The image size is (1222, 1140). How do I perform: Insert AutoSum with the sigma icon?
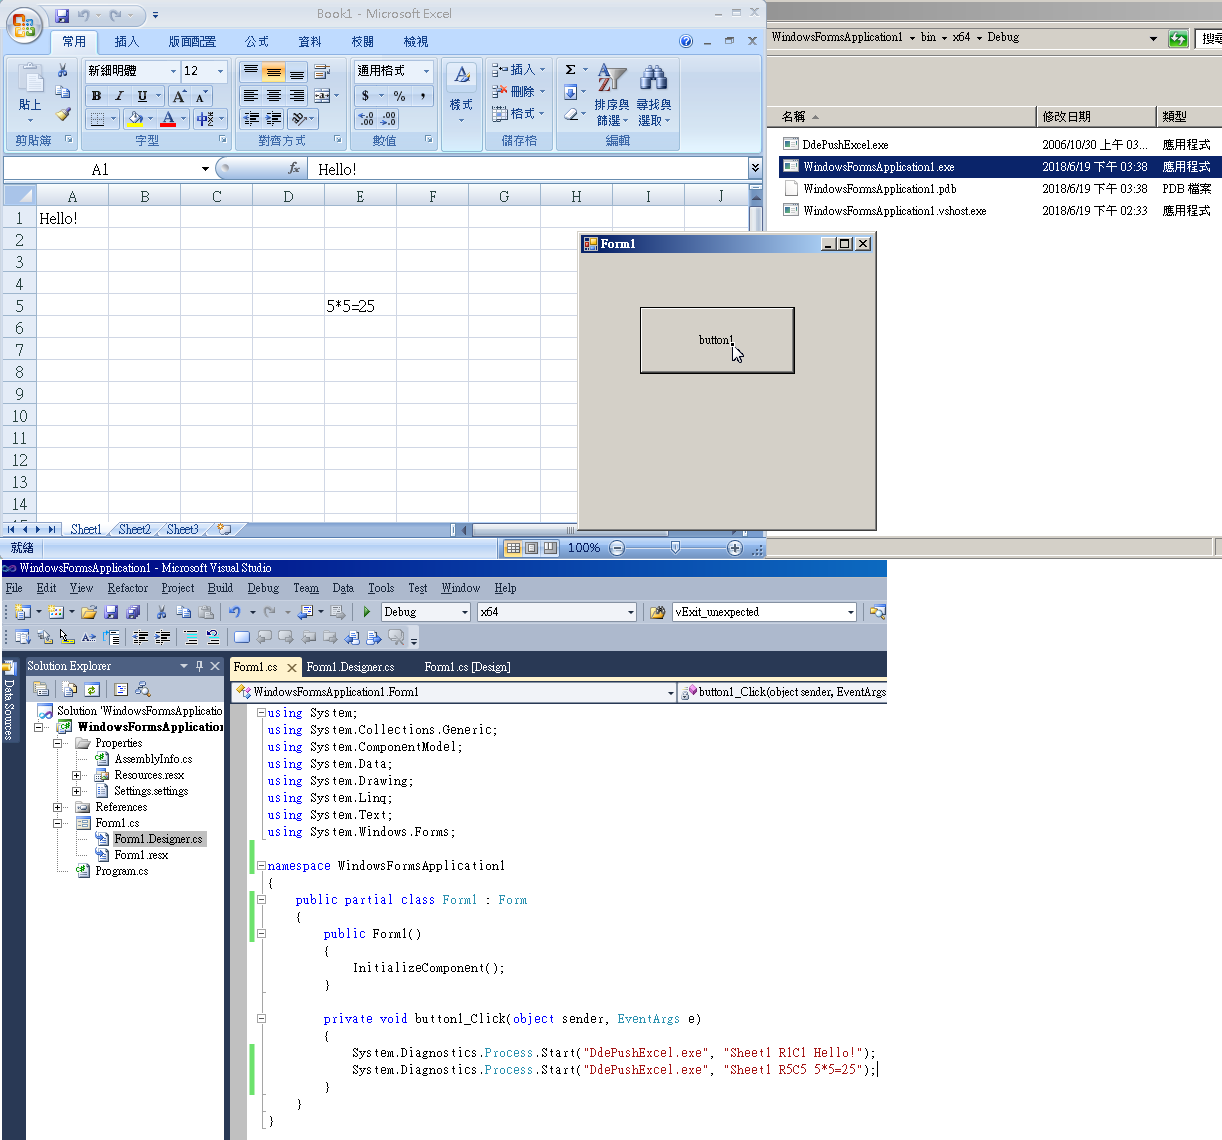click(570, 70)
